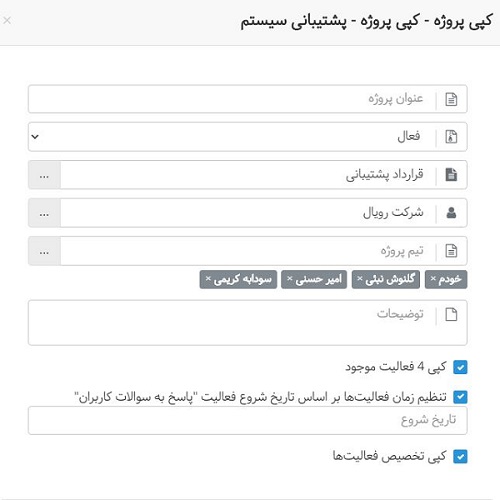
Task: Click the خودم team tag
Action: pyautogui.click(x=446, y=279)
